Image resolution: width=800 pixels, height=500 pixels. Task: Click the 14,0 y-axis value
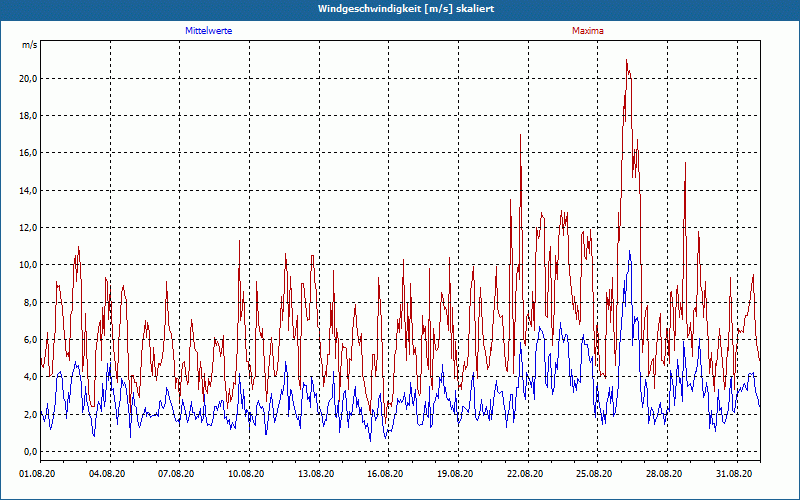pyautogui.click(x=29, y=190)
